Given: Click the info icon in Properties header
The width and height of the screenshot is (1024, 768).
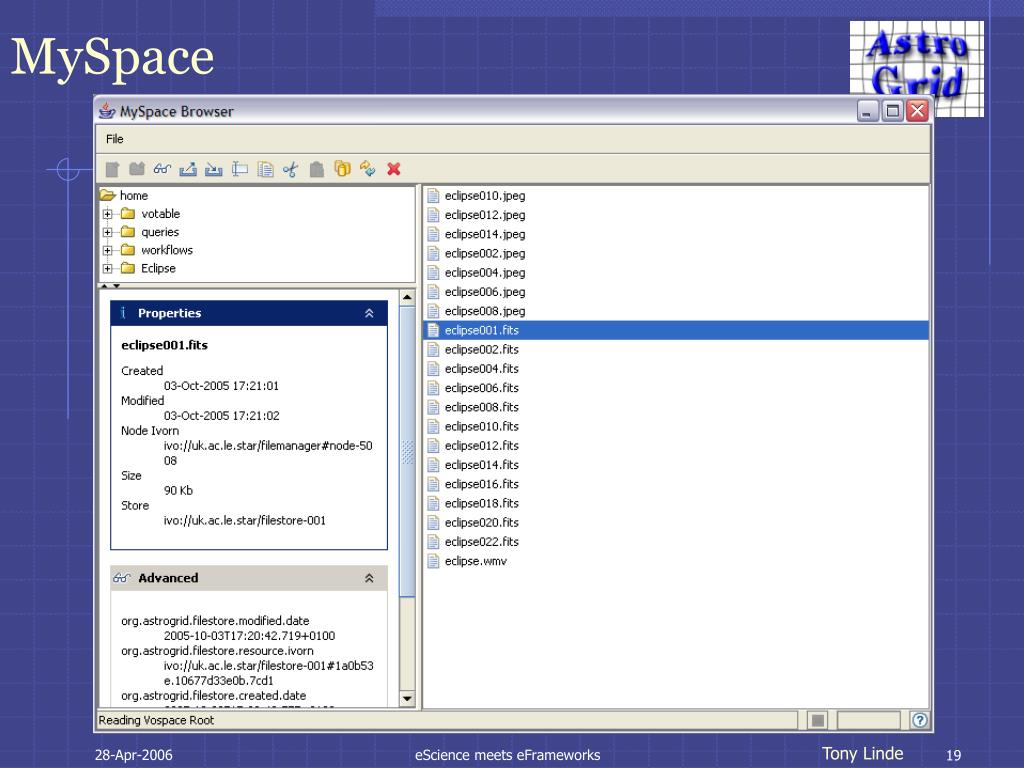Looking at the screenshot, I should point(123,313).
